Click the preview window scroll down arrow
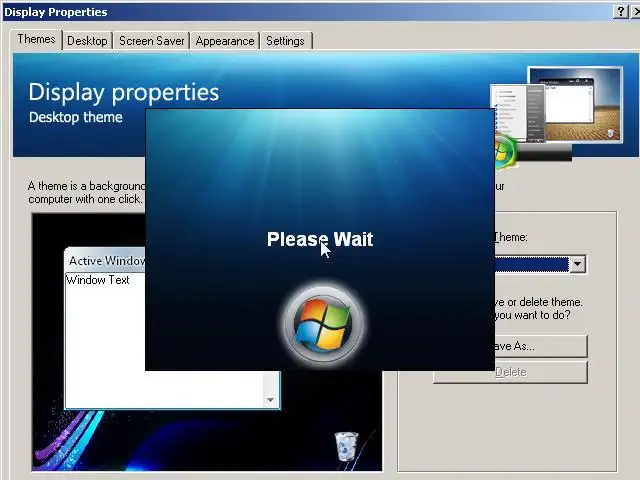The width and height of the screenshot is (640, 480). pyautogui.click(x=270, y=400)
